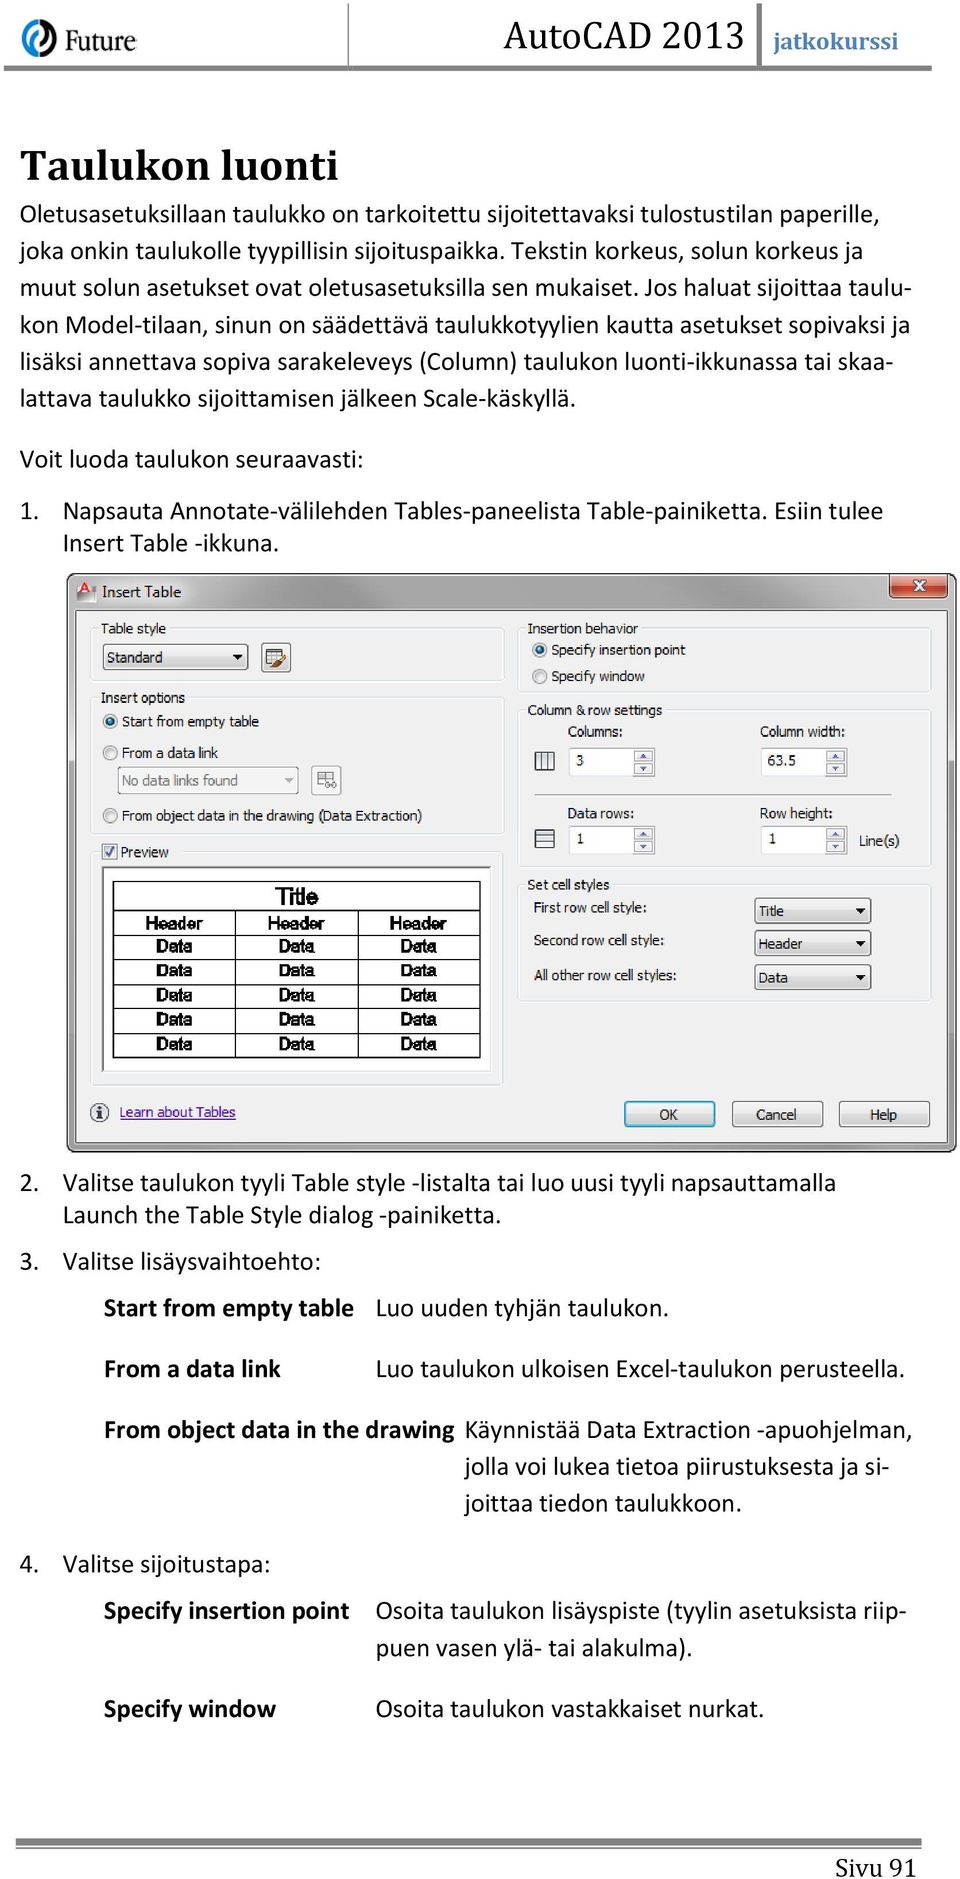Open the Launch Table Style dialog icon
Image resolution: width=960 pixels, height=1879 pixels.
pos(276,658)
